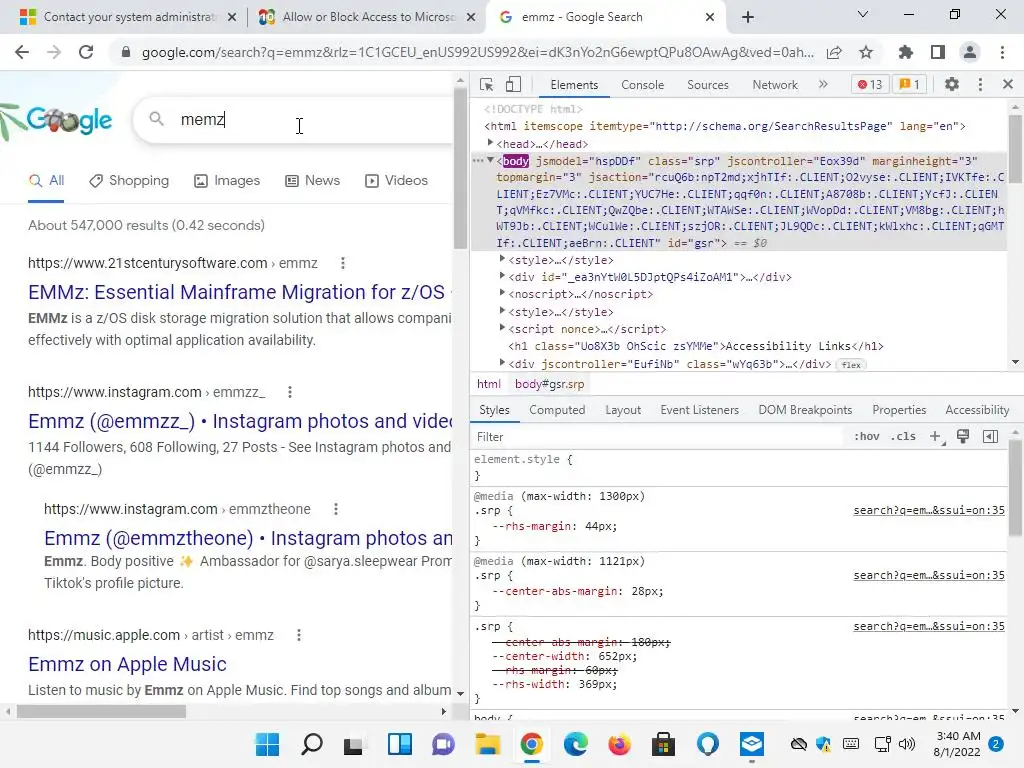The width and height of the screenshot is (1024, 768).
Task: Toggle the :hov element state panel
Action: pos(866,436)
